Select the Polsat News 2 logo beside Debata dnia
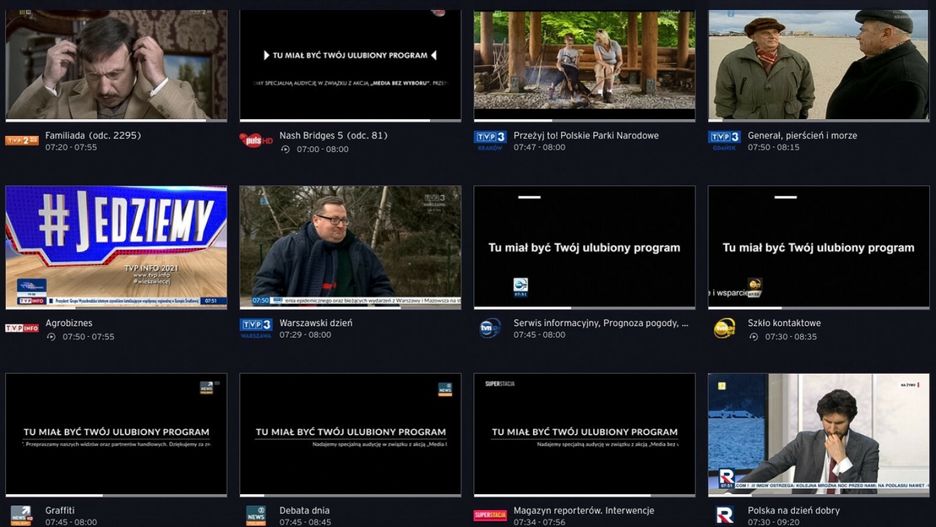Image resolution: width=936 pixels, height=527 pixels. click(256, 515)
